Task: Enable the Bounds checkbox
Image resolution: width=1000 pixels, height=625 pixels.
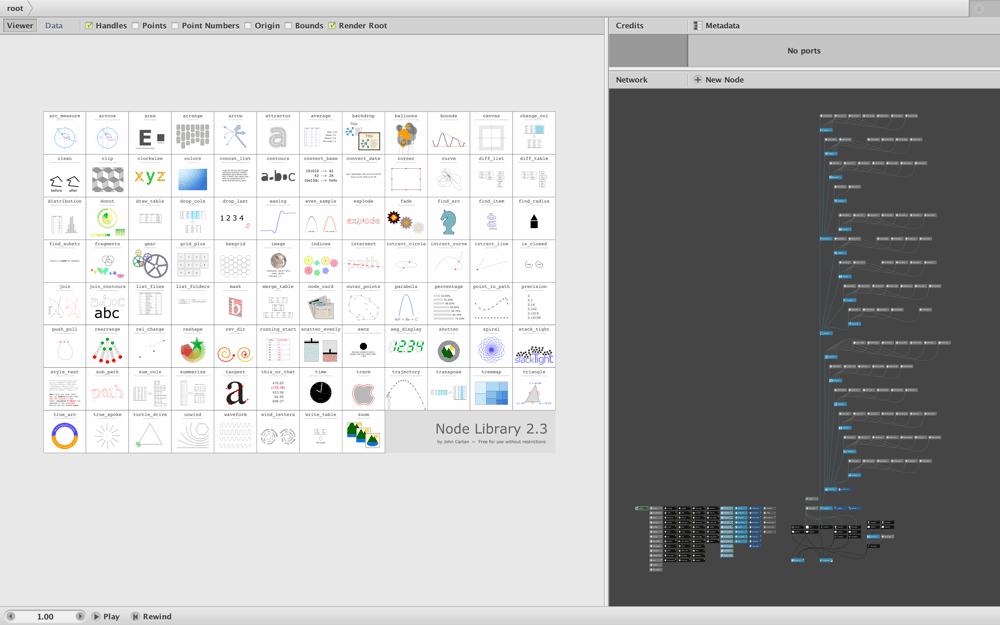Action: pos(288,26)
